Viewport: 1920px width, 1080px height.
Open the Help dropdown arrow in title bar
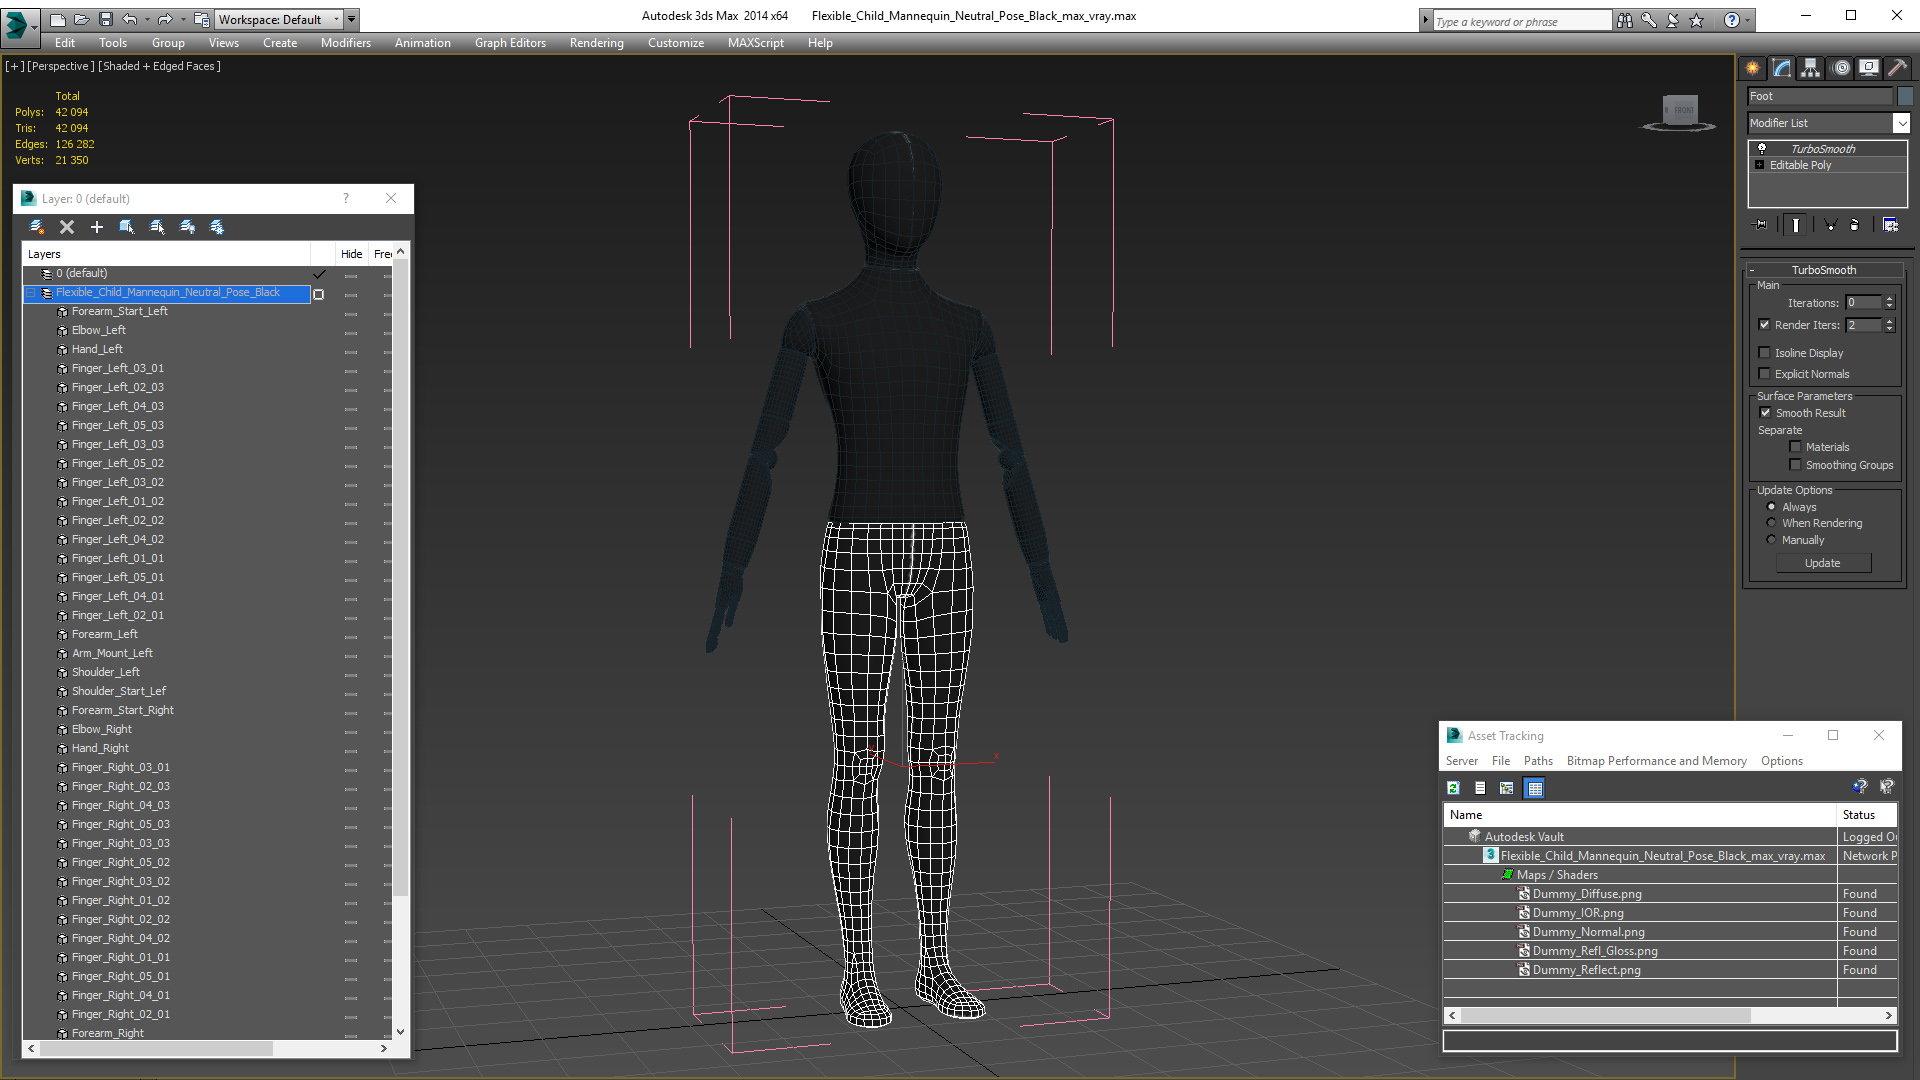[x=1748, y=20]
